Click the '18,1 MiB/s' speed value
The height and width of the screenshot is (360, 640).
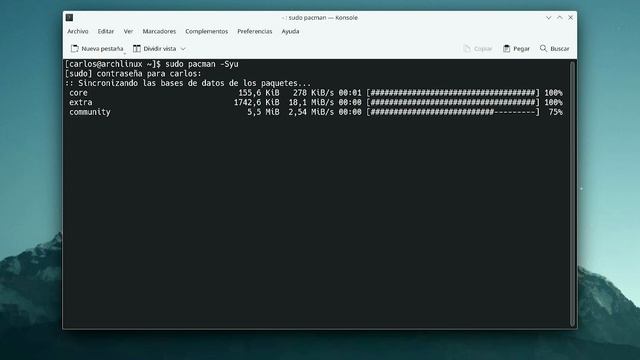click(x=311, y=102)
